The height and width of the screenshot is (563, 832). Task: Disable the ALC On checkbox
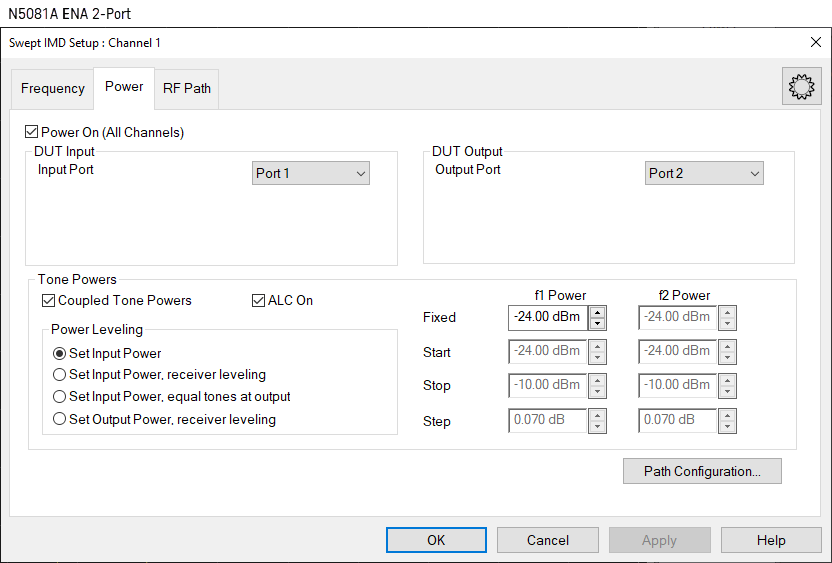click(259, 300)
